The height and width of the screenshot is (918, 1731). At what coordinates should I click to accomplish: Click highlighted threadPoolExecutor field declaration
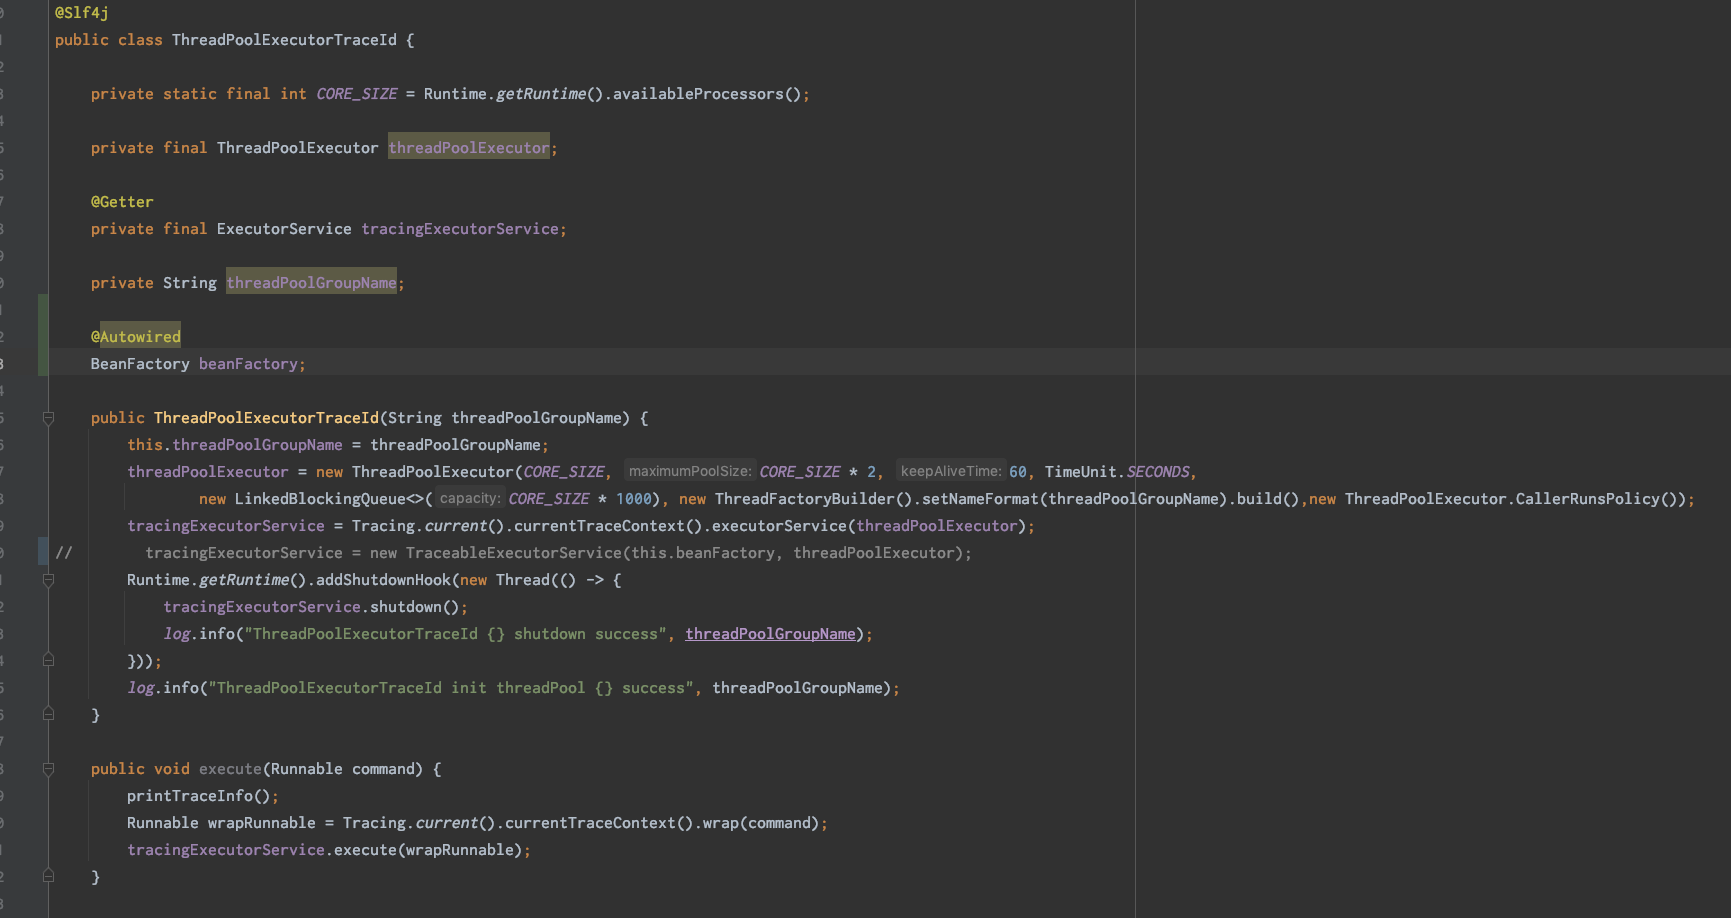pos(469,148)
